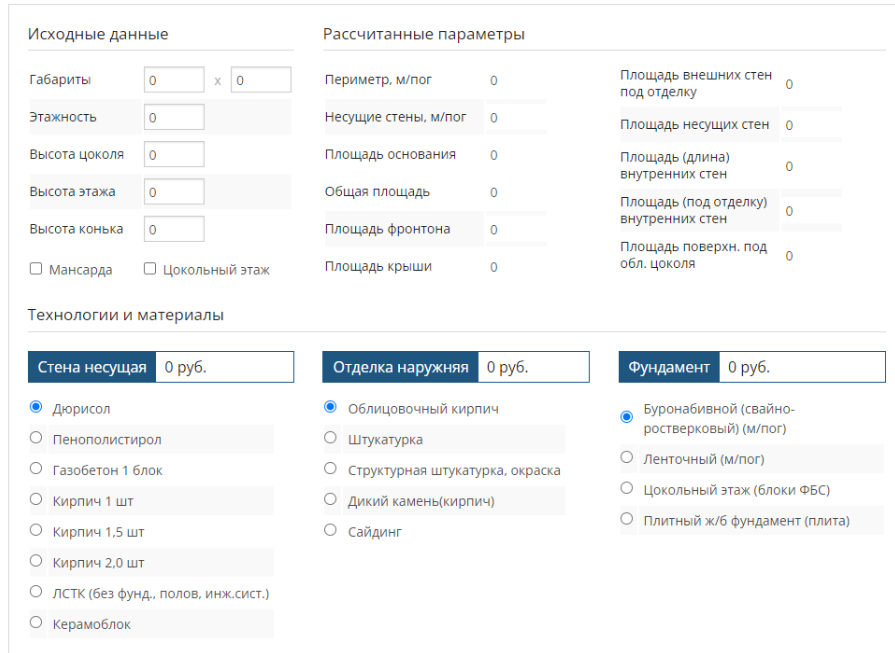This screenshot has width=895, height=653.
Task: Focus the second Габариты dimension field
Action: 261,79
